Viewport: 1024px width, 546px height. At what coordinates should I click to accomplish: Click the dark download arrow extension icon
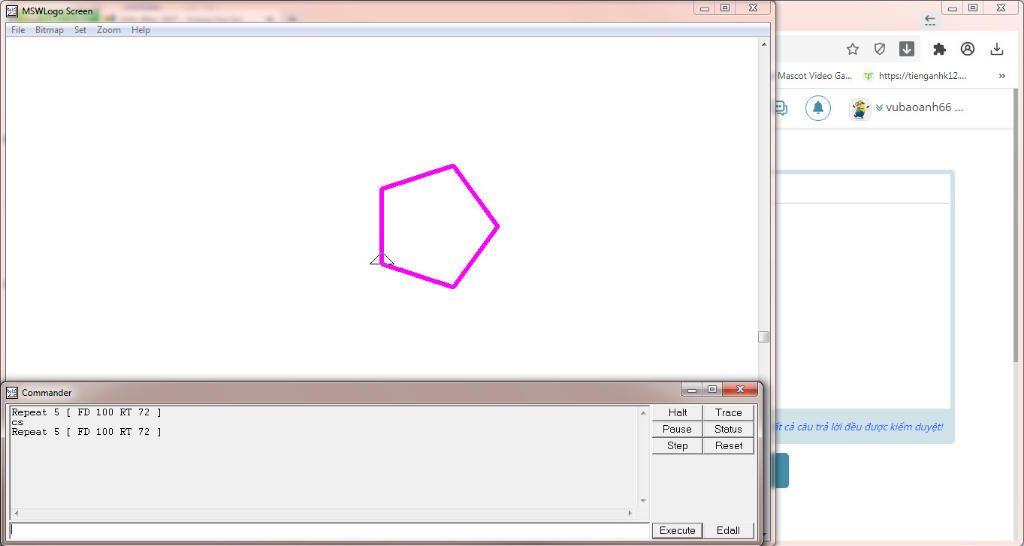click(906, 49)
